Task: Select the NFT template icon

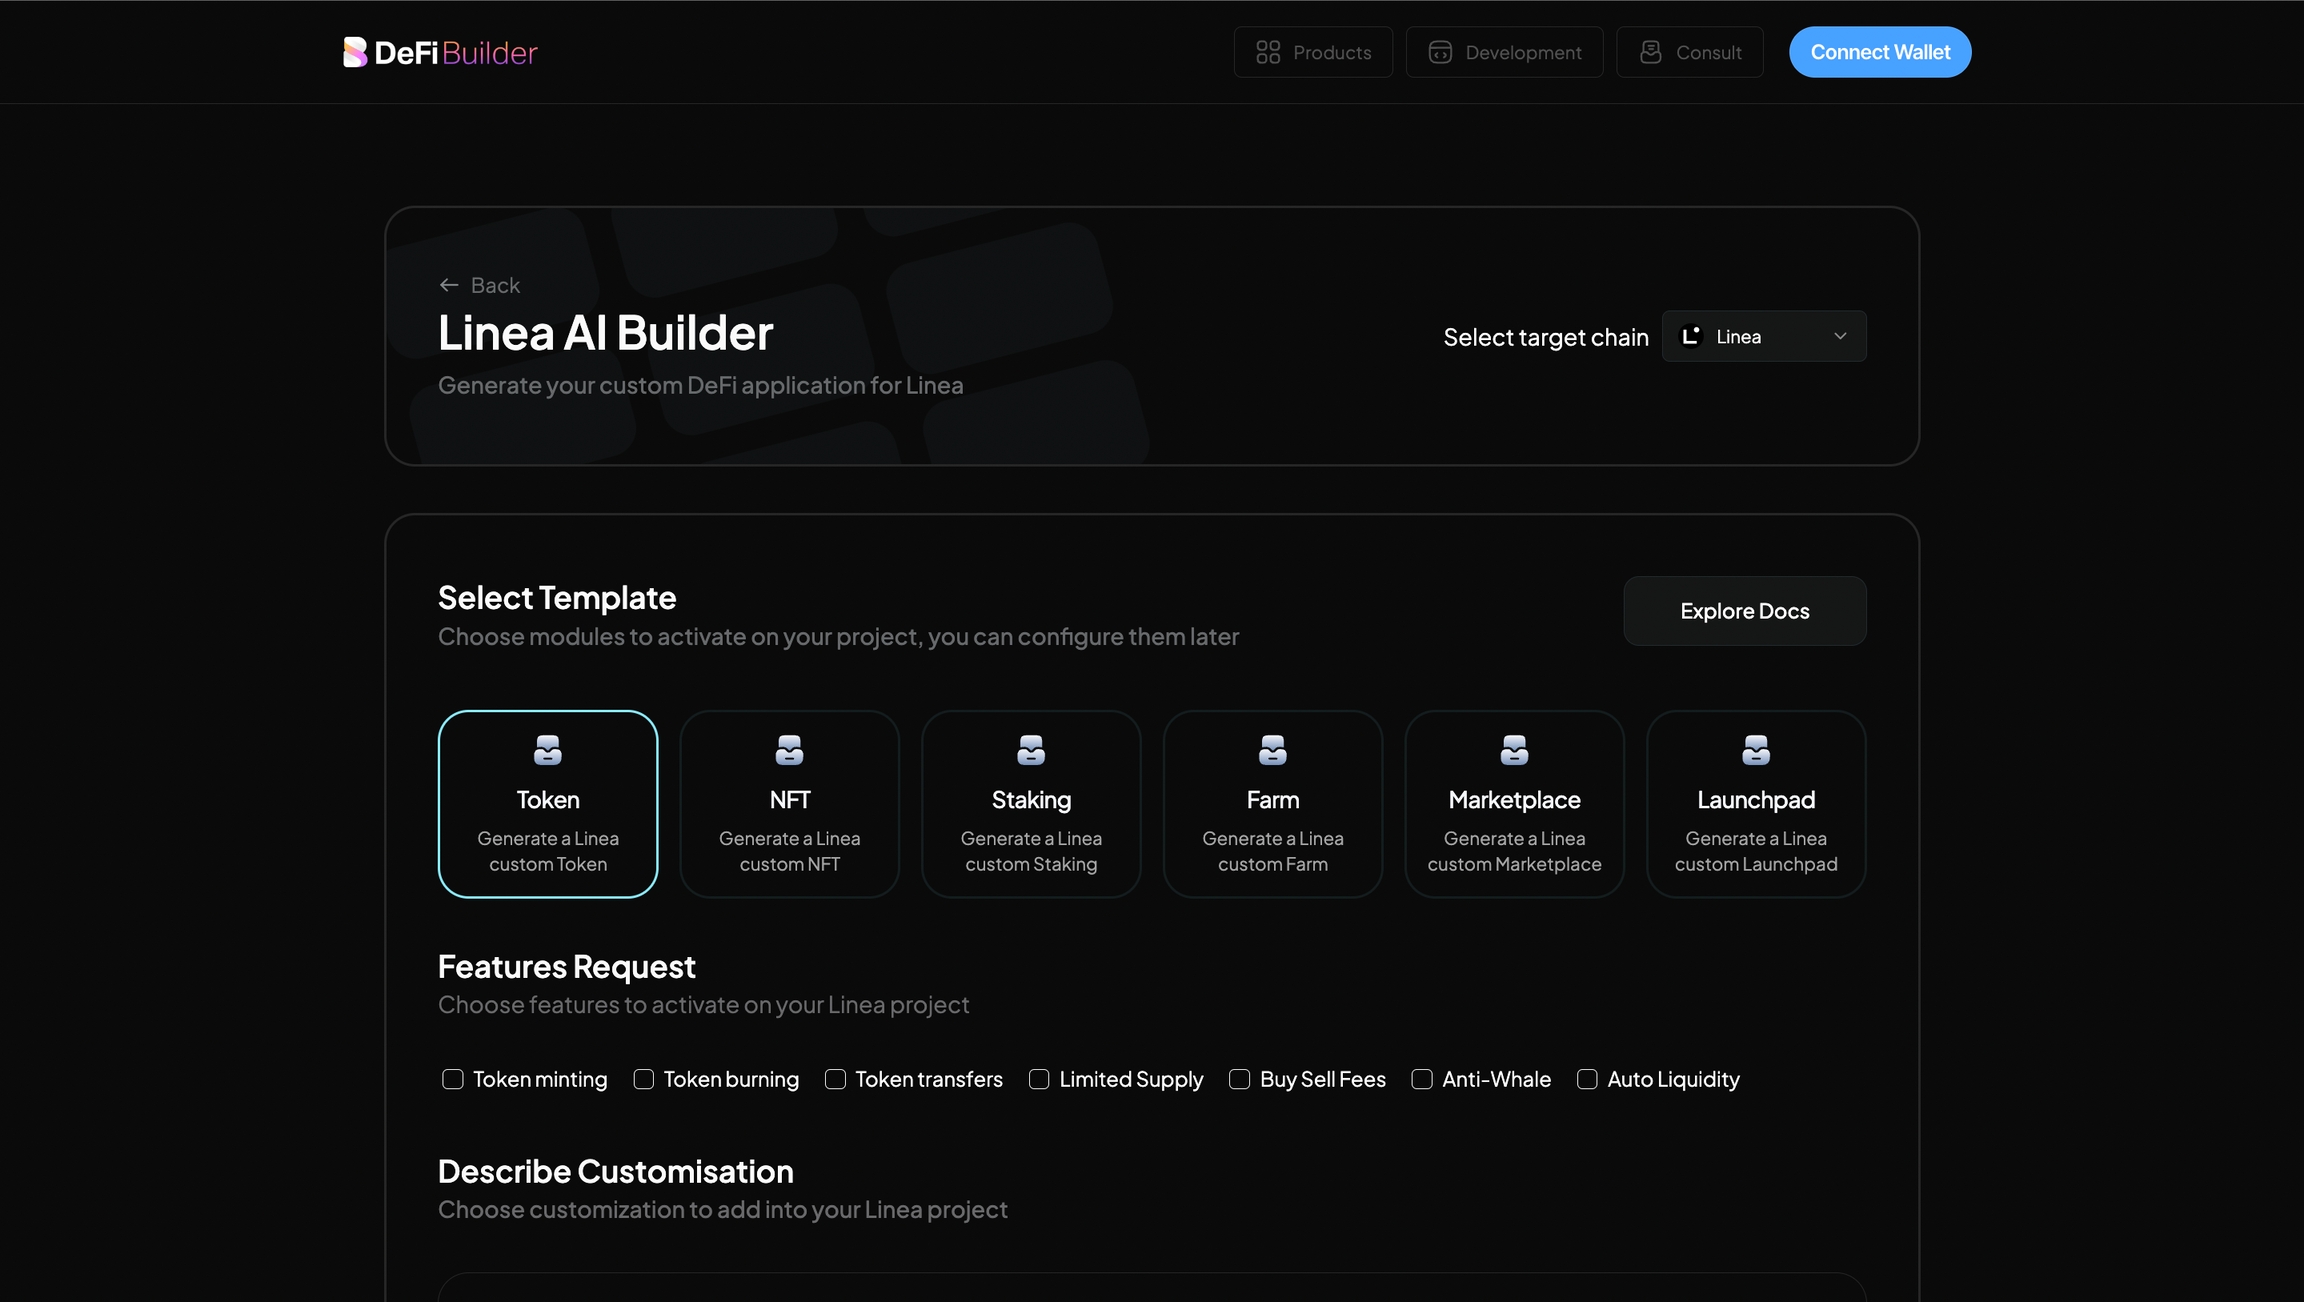Action: pyautogui.click(x=789, y=750)
